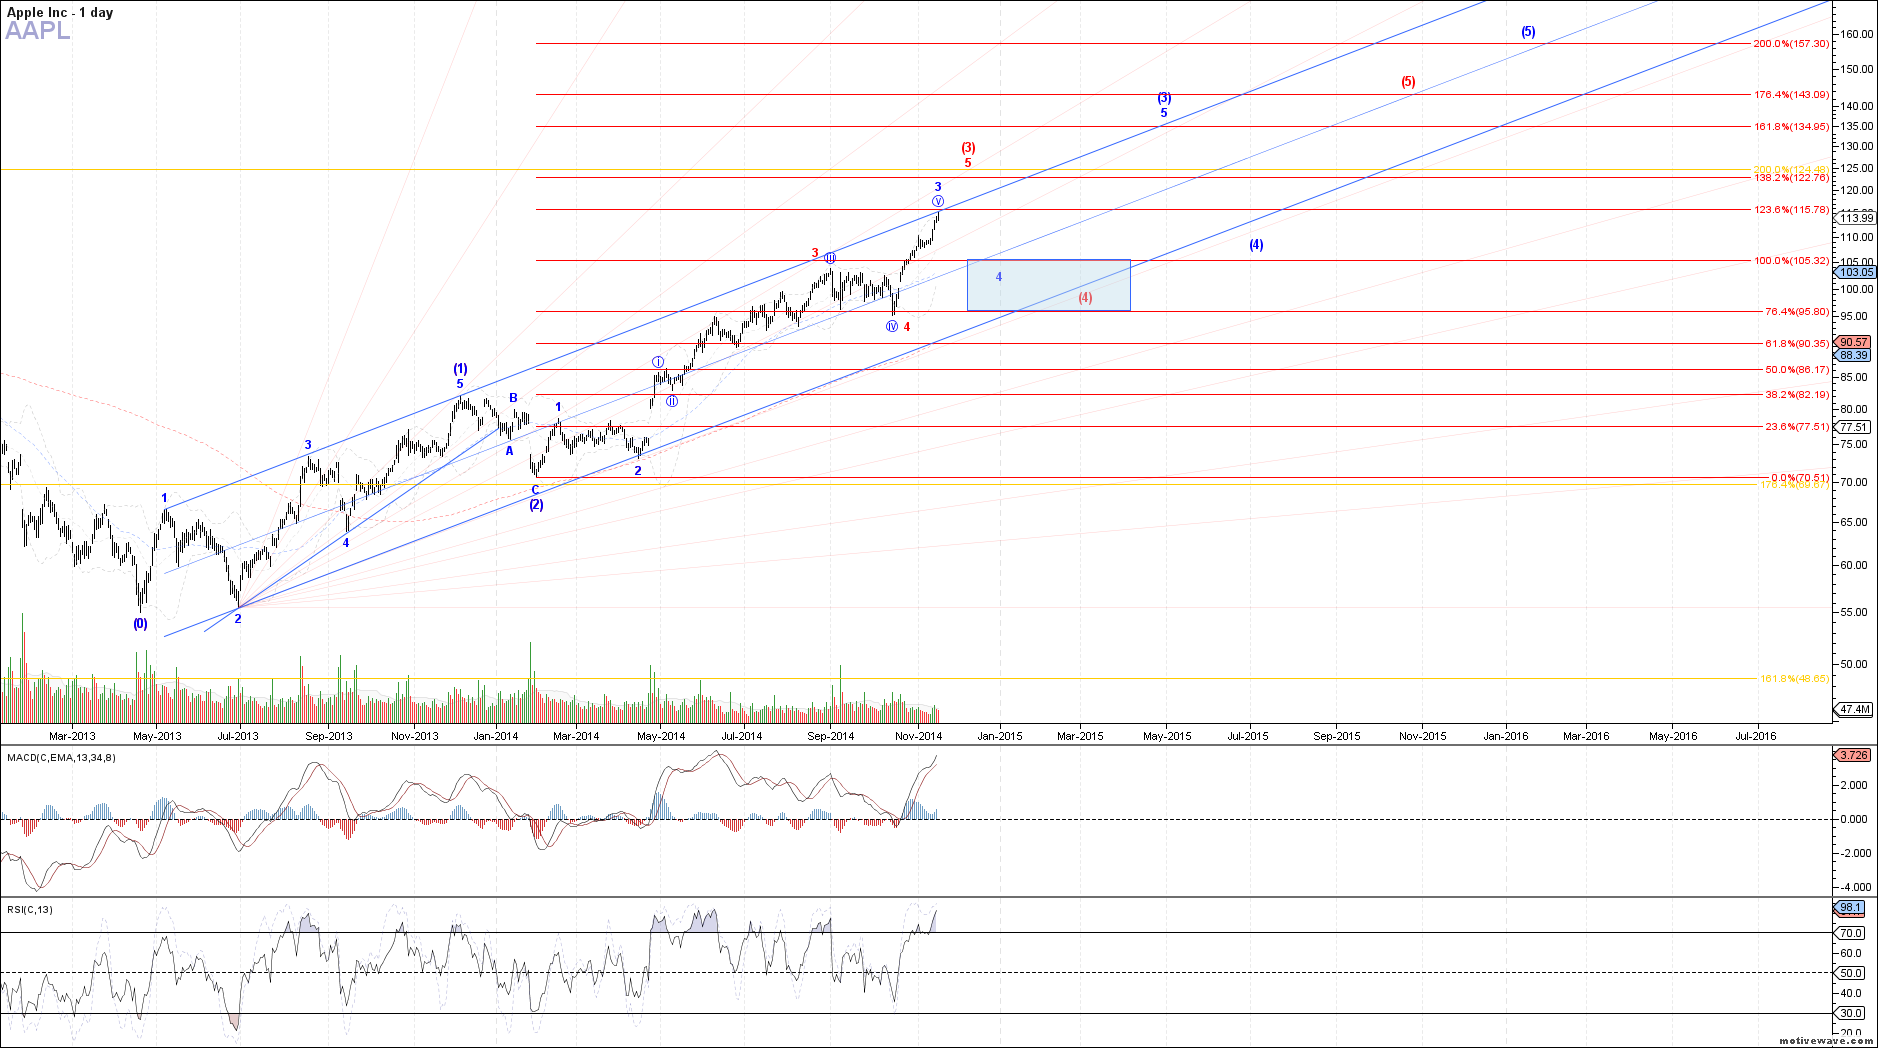Click the Nov-2014 date axis label
The width and height of the screenshot is (1878, 1048).
pos(919,737)
